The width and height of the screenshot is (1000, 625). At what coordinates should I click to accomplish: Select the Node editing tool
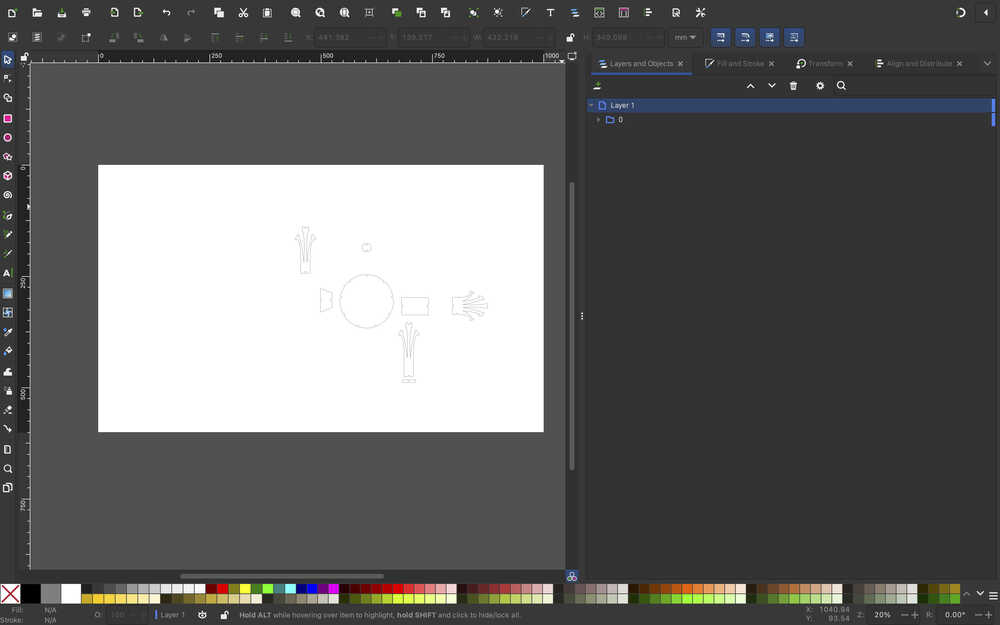(7, 78)
